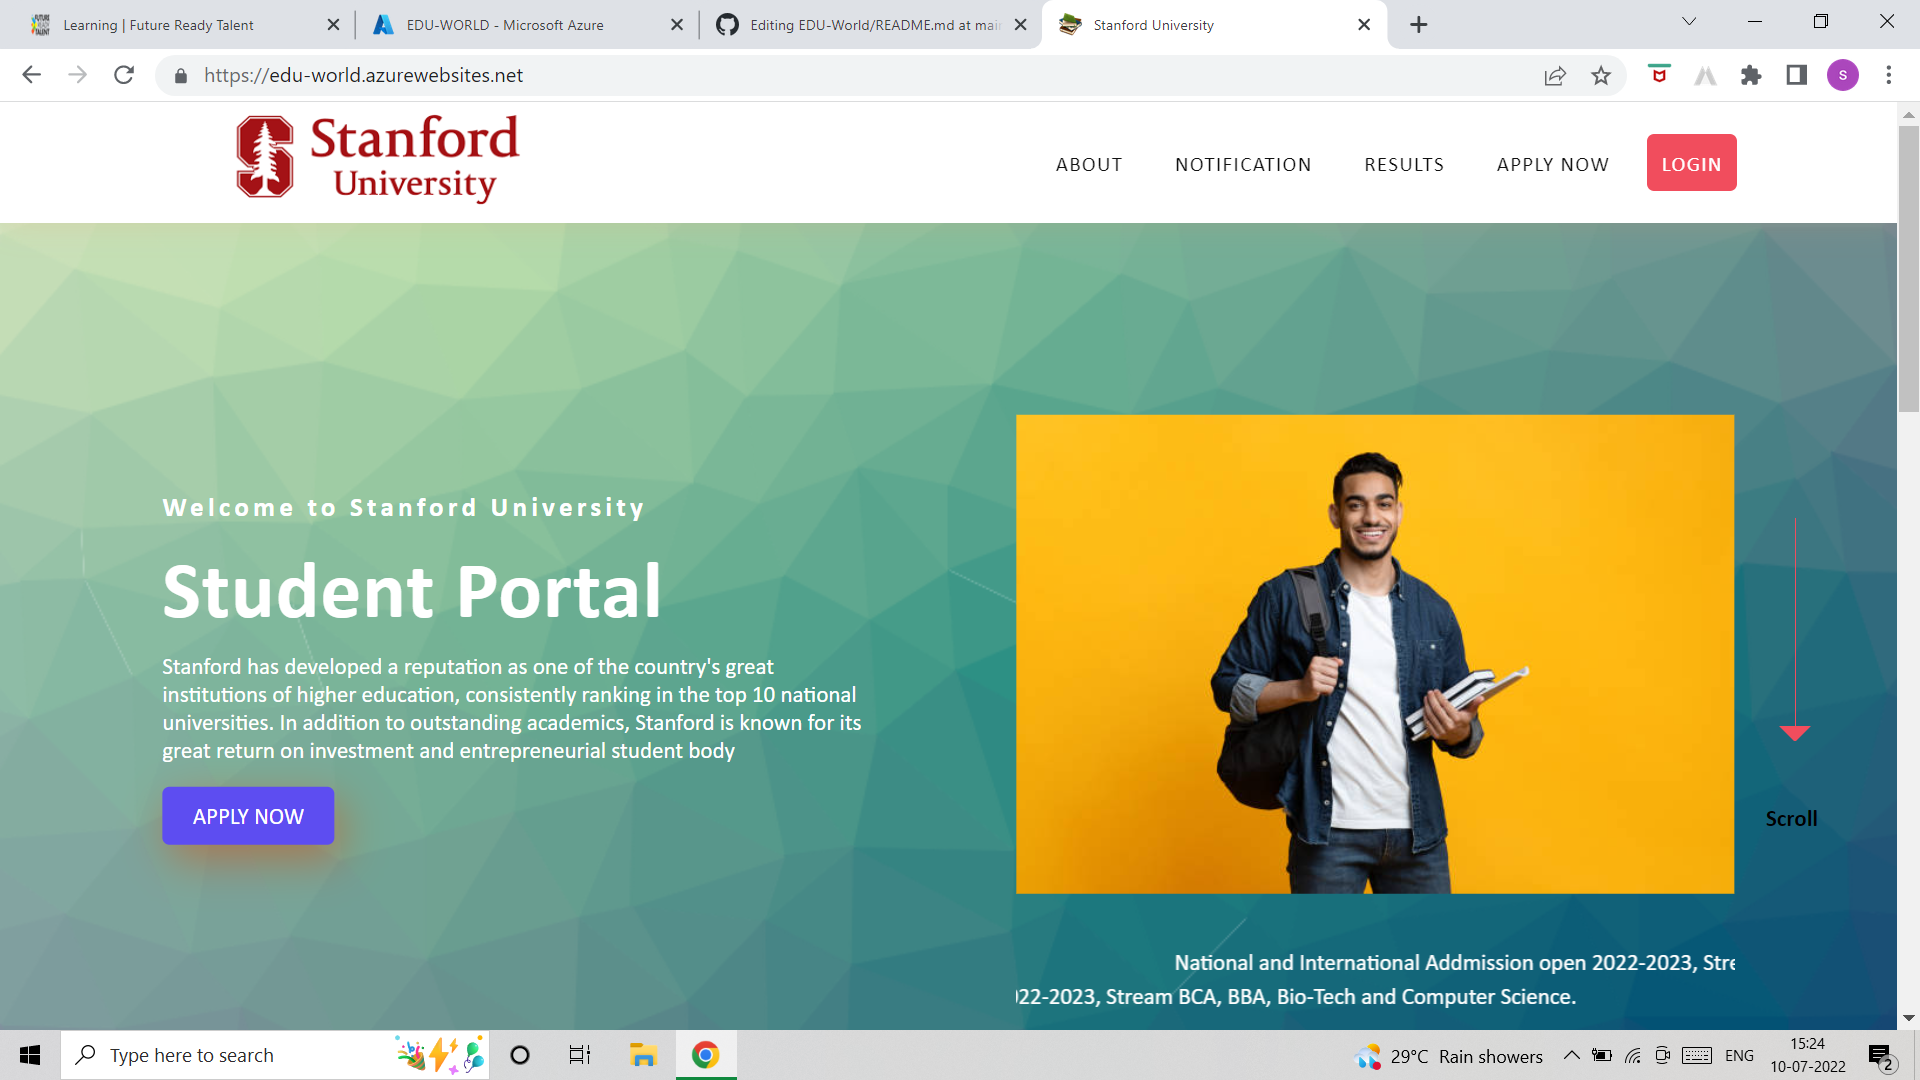Click the admission announcement marquee text
The image size is (1920, 1080).
(1375, 980)
